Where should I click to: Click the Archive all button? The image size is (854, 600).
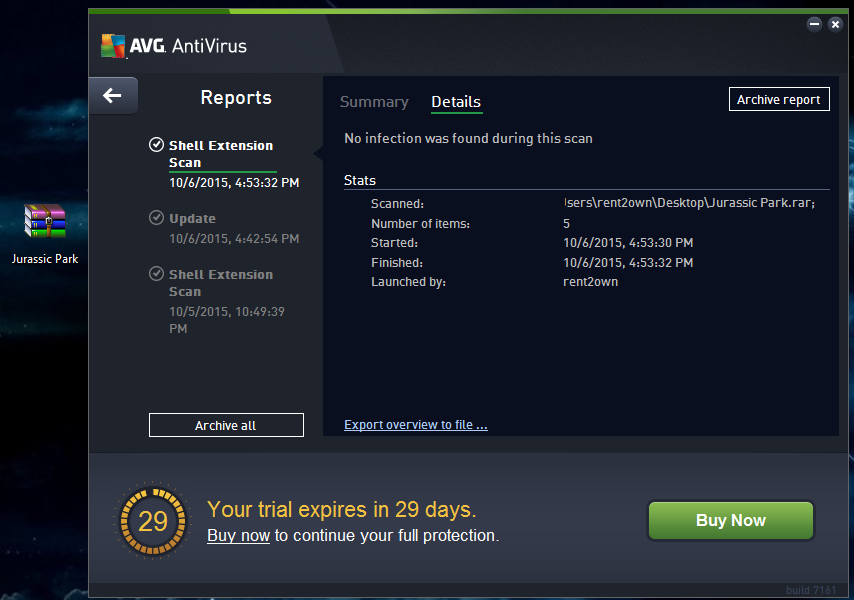[226, 425]
